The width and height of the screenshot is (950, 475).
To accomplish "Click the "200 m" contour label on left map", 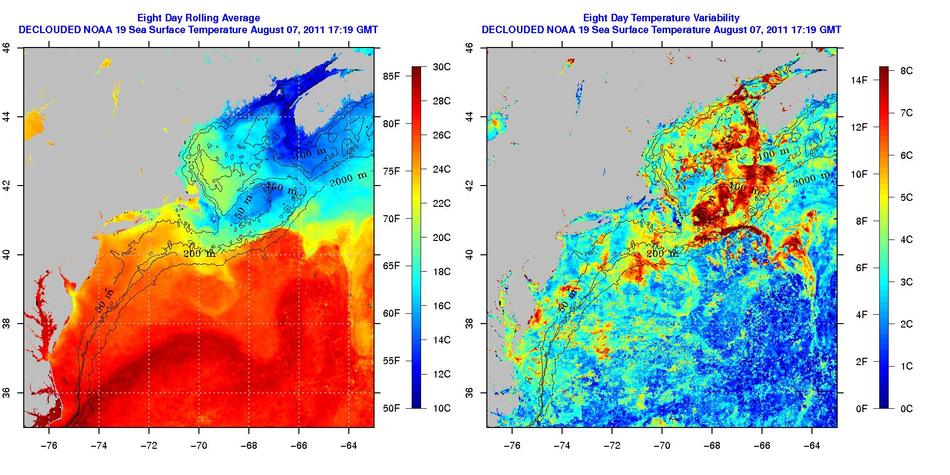I will click(x=199, y=253).
